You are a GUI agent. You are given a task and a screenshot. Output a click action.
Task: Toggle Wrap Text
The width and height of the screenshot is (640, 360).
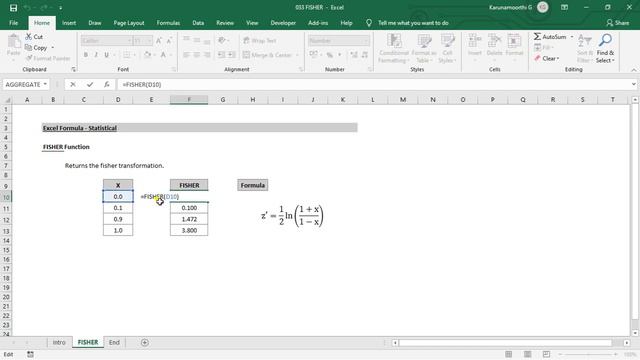coord(260,40)
